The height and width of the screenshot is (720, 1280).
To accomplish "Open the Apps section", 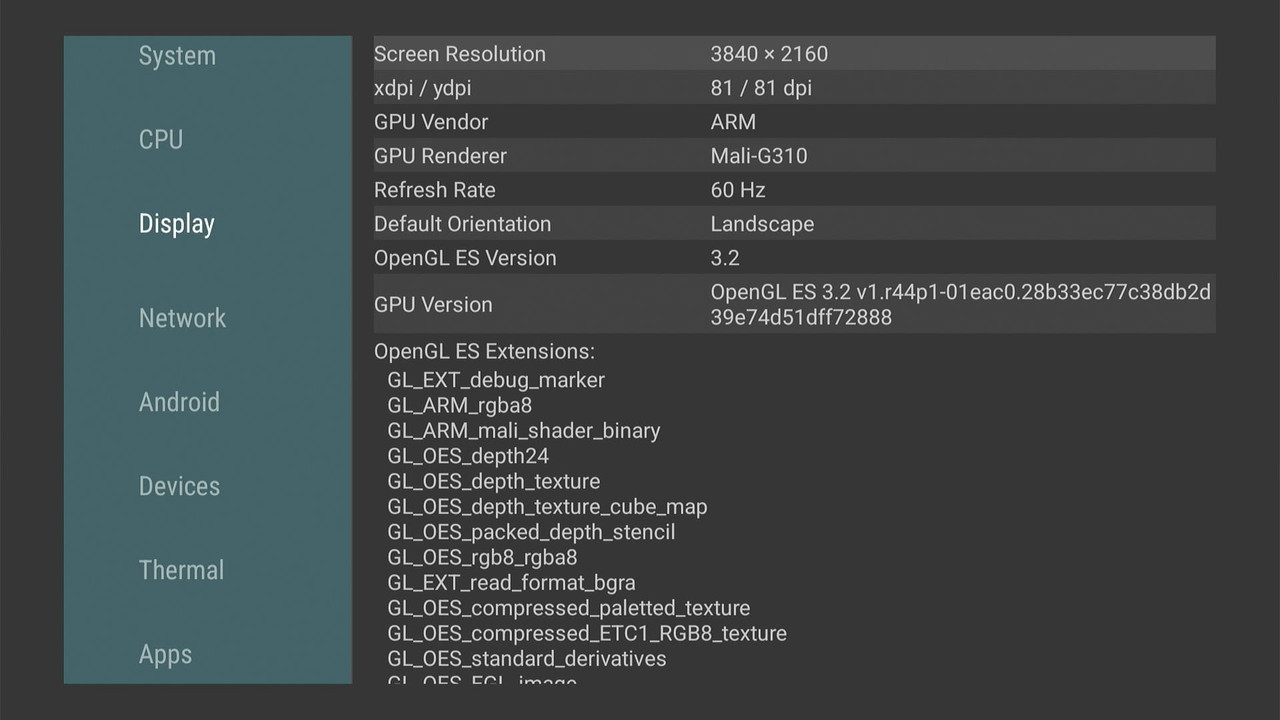I will click(165, 654).
